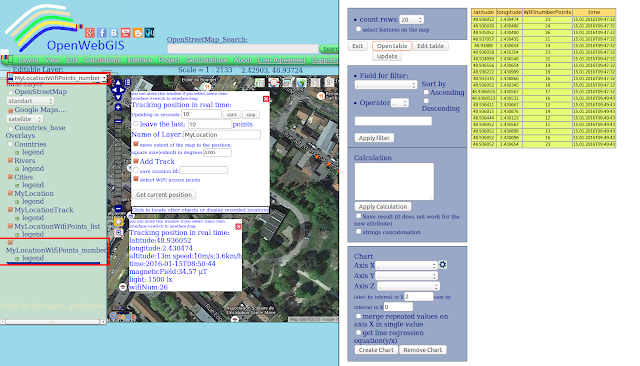Expand the Axis Y dropdown
The height and width of the screenshot is (366, 640).
(x=407, y=276)
